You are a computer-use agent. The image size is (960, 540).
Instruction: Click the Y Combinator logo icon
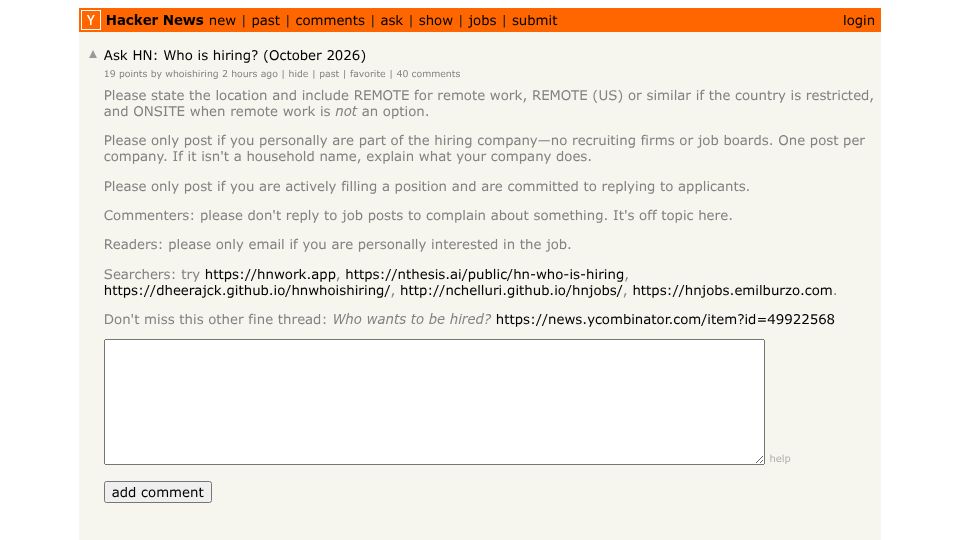pos(91,20)
